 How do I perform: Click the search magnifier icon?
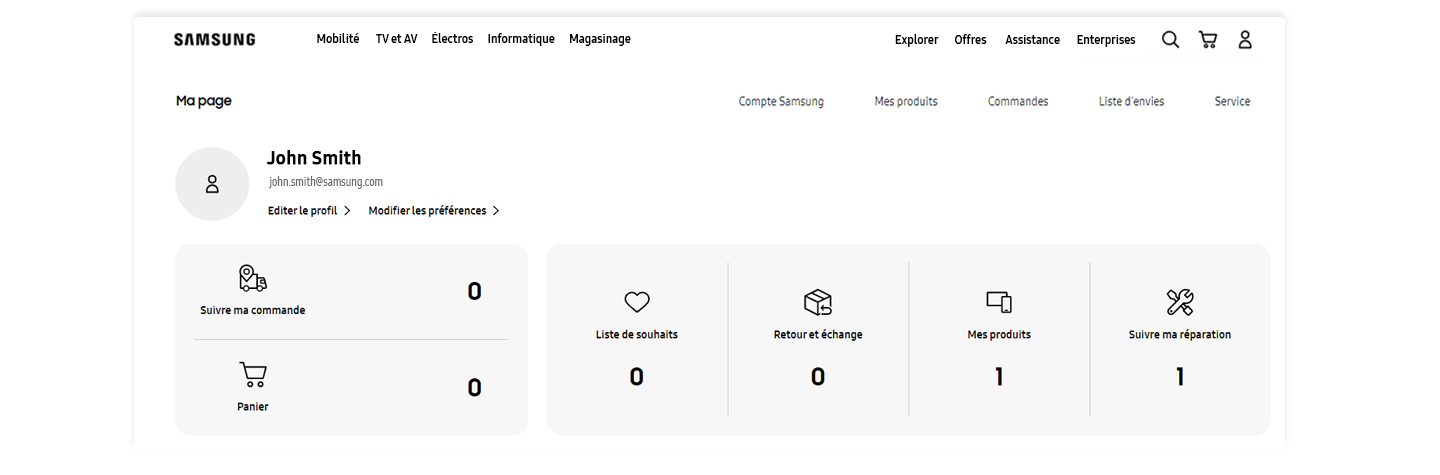(x=1170, y=40)
